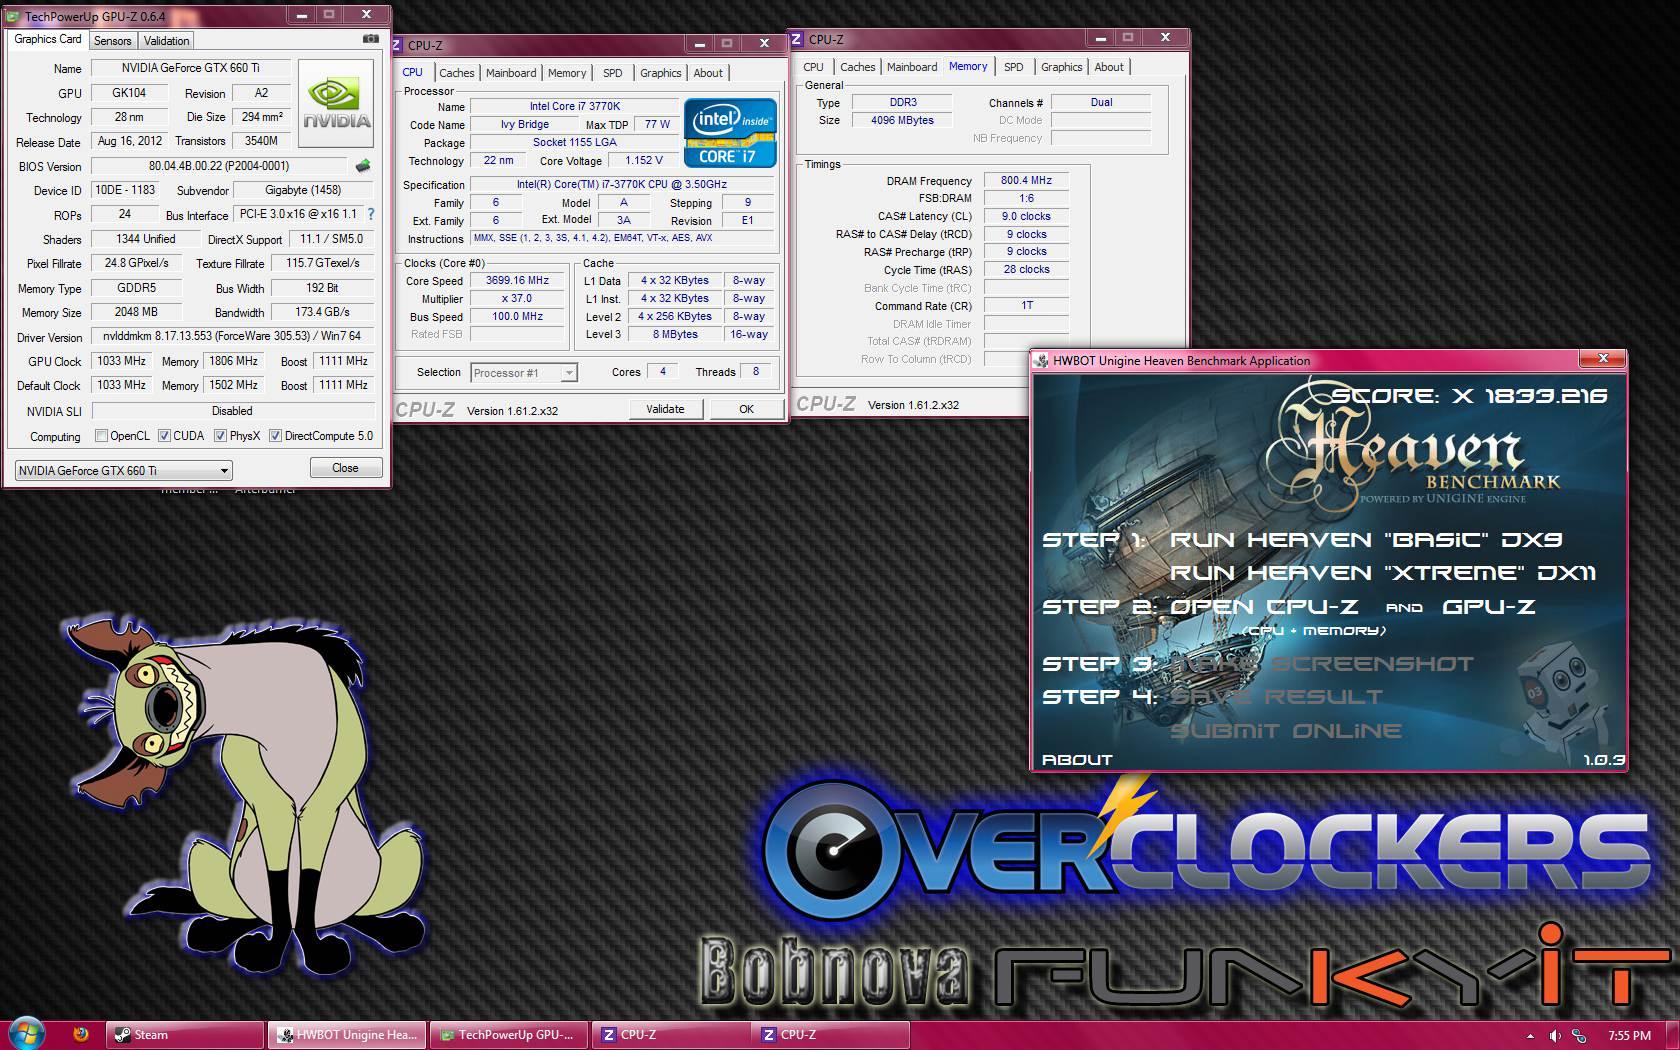The height and width of the screenshot is (1050, 1680).
Task: Click the CPU-Z Memory window title icon
Action: (x=797, y=39)
